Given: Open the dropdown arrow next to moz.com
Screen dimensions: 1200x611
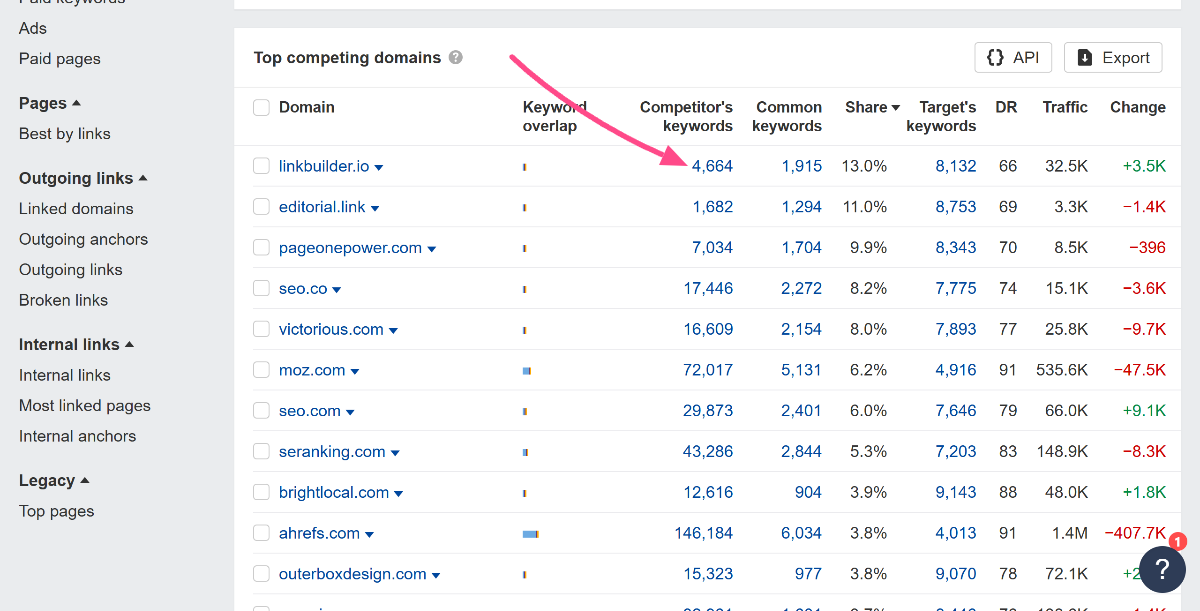Looking at the screenshot, I should click(355, 372).
